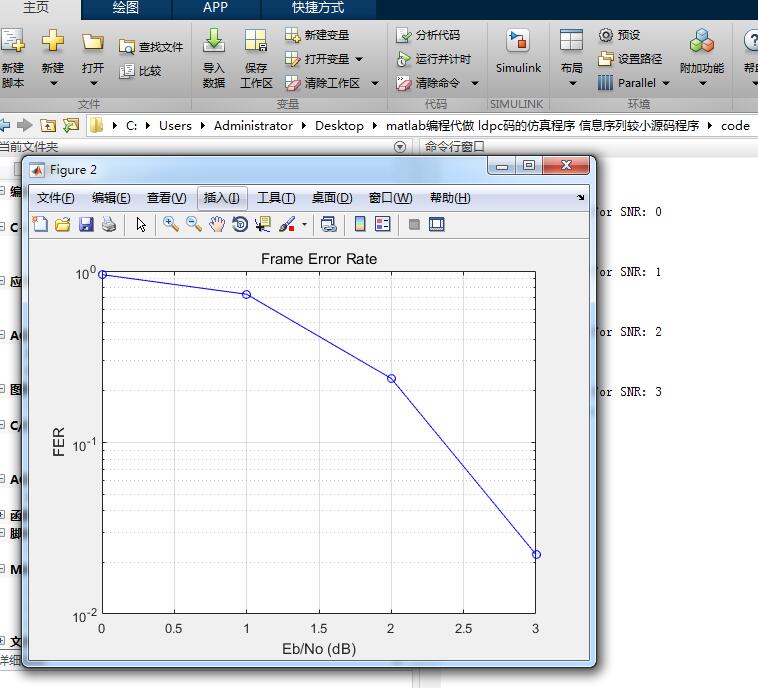Click the Frame Error Rate plot title
Image resolution: width=758 pixels, height=688 pixels.
pos(319,259)
